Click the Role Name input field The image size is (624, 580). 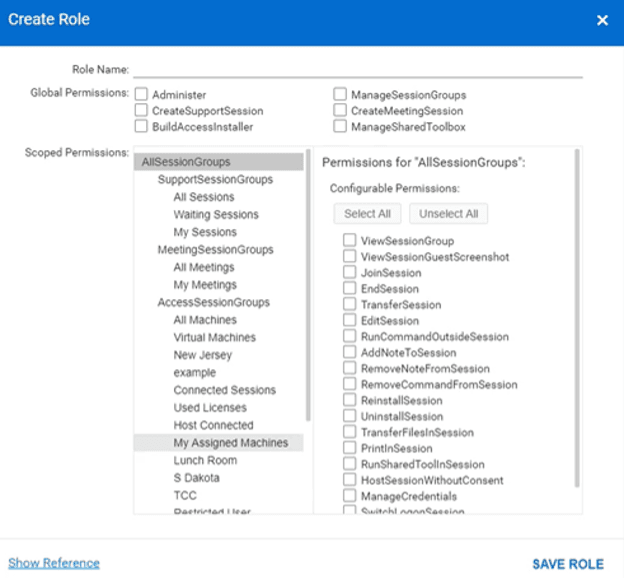coord(357,69)
